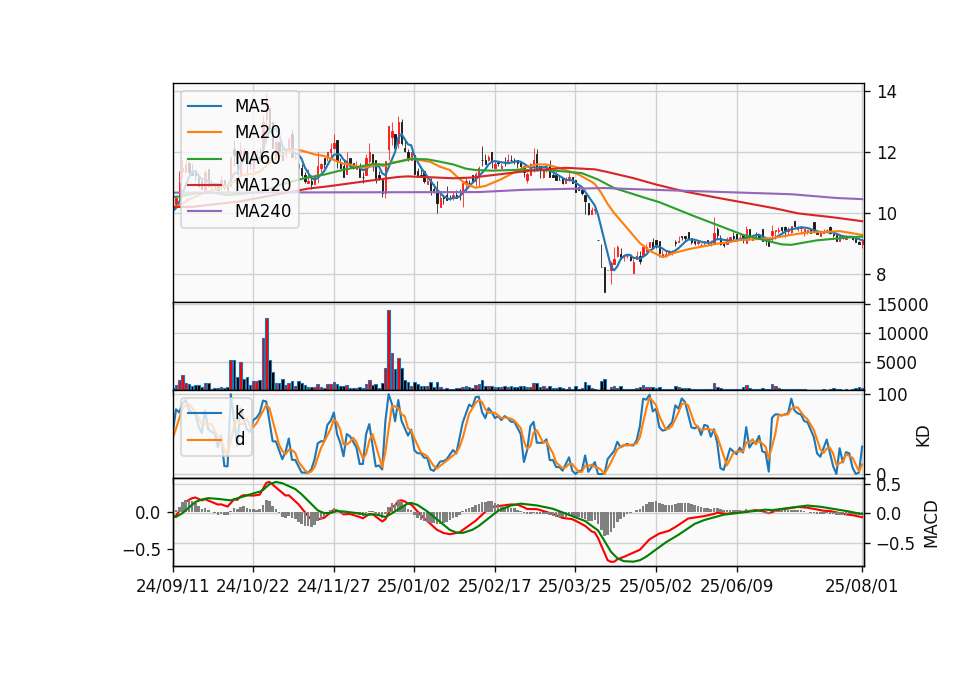Click the 25/08/01 date tick label

[x=861, y=586]
